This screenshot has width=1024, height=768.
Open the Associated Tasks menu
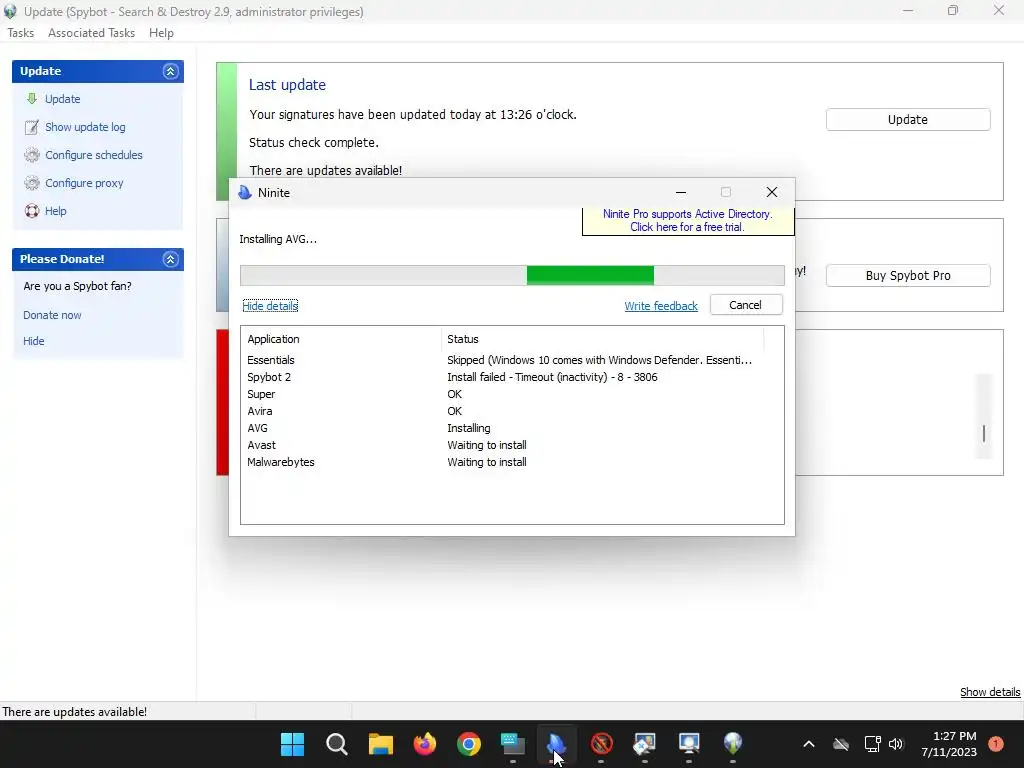click(x=91, y=33)
